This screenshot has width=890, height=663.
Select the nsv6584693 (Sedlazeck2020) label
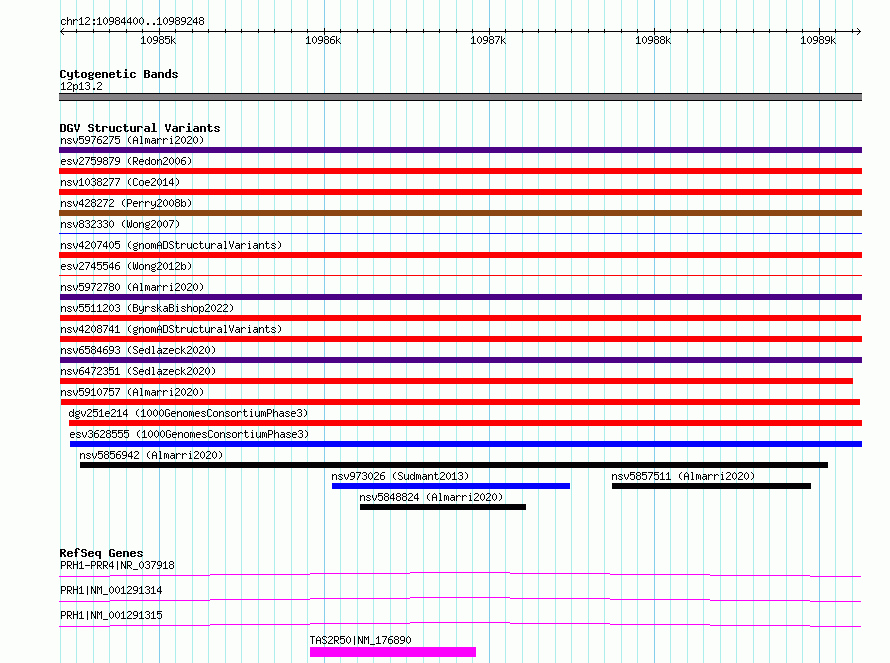138,350
